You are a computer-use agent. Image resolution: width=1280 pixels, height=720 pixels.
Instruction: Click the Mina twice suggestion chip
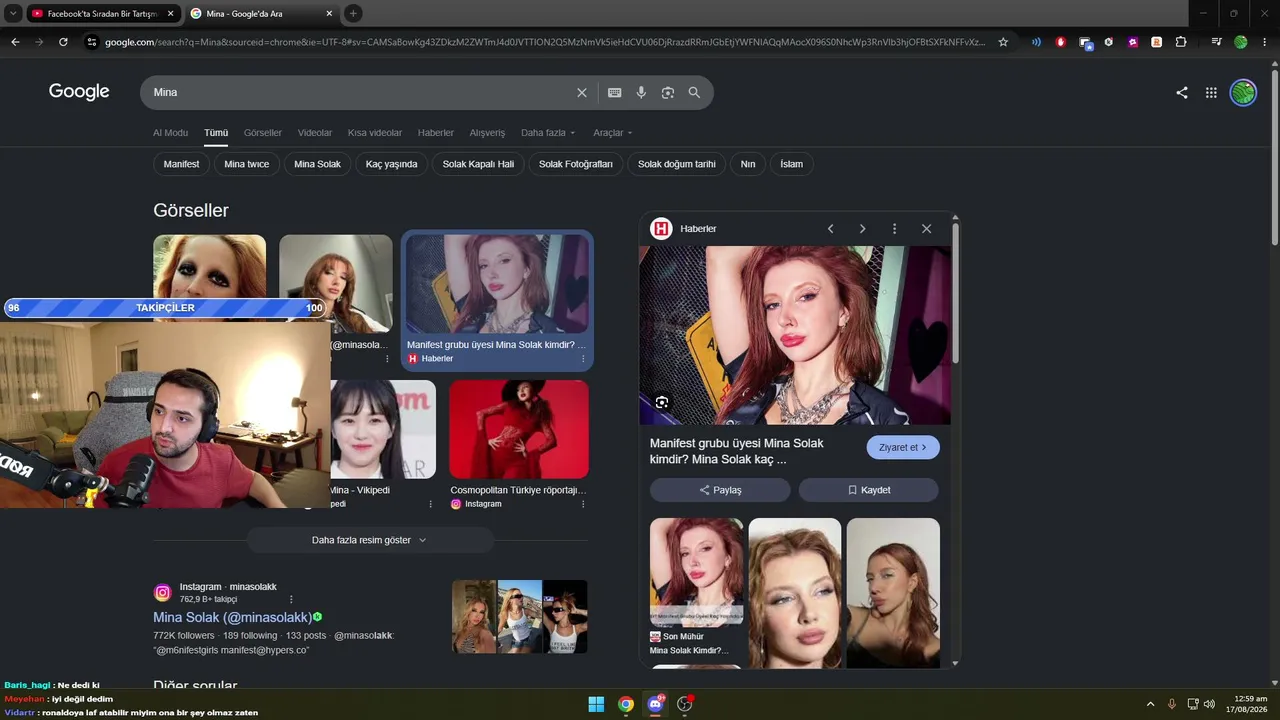pyautogui.click(x=247, y=164)
